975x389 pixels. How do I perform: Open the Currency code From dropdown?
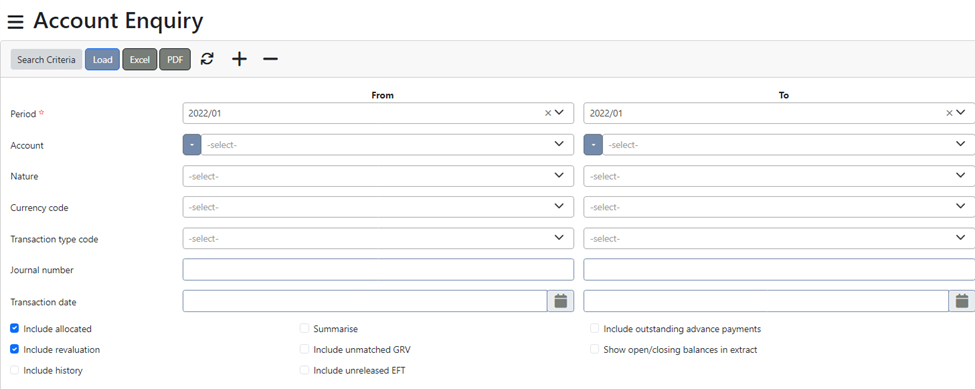click(x=378, y=207)
